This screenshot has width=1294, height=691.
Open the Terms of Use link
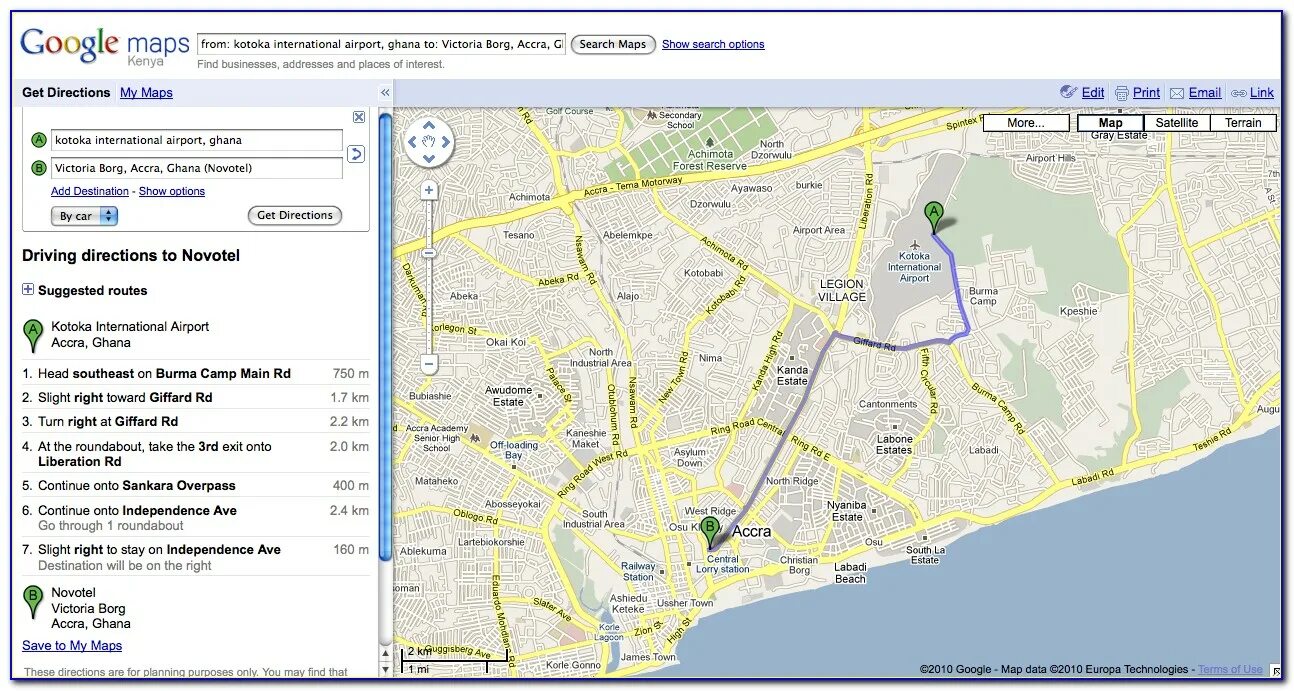click(x=1230, y=669)
